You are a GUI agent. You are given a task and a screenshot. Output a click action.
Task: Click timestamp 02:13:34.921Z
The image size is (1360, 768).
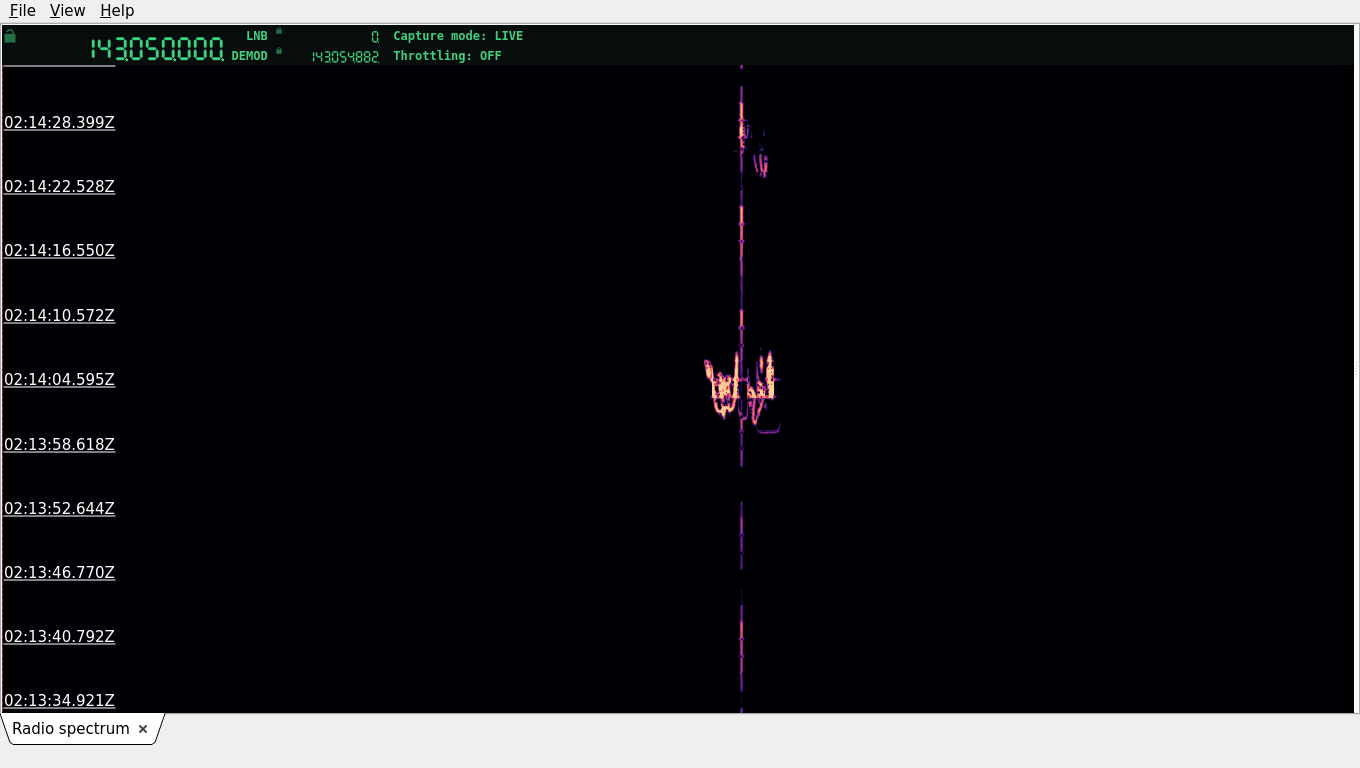59,701
